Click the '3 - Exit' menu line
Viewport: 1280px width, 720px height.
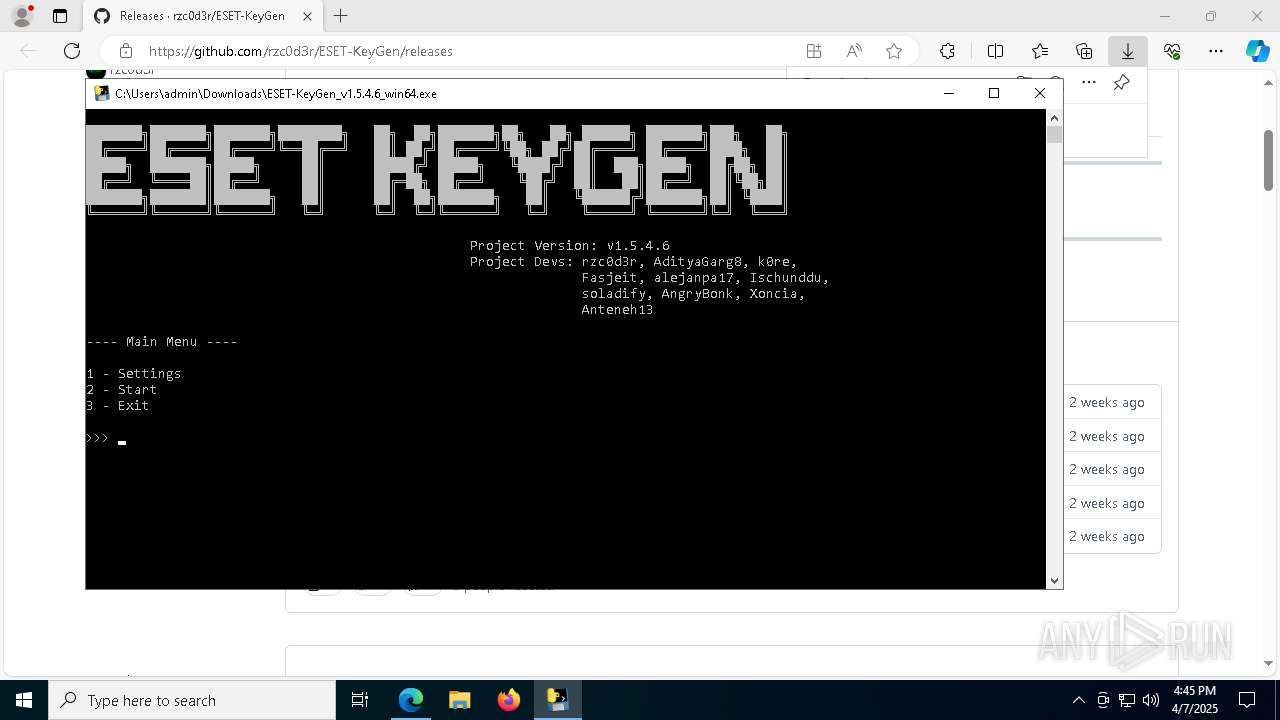[118, 405]
